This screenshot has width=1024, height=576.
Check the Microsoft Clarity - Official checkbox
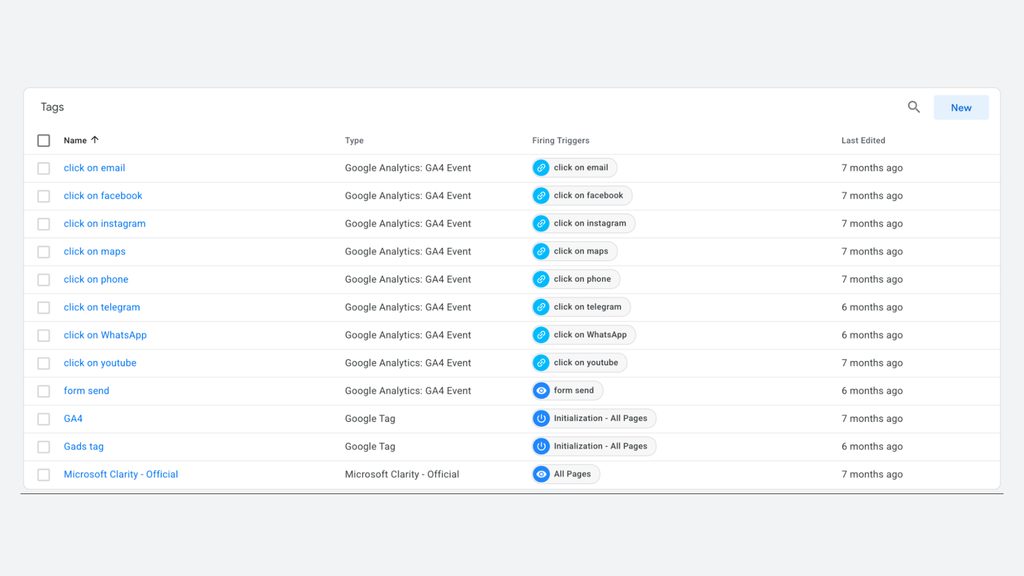click(44, 475)
